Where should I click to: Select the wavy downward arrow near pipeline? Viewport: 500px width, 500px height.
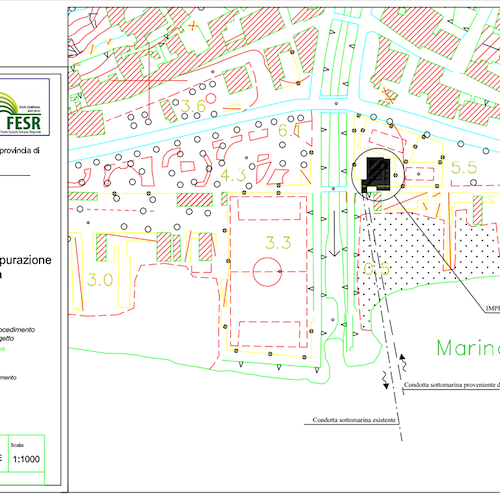coord(385,380)
